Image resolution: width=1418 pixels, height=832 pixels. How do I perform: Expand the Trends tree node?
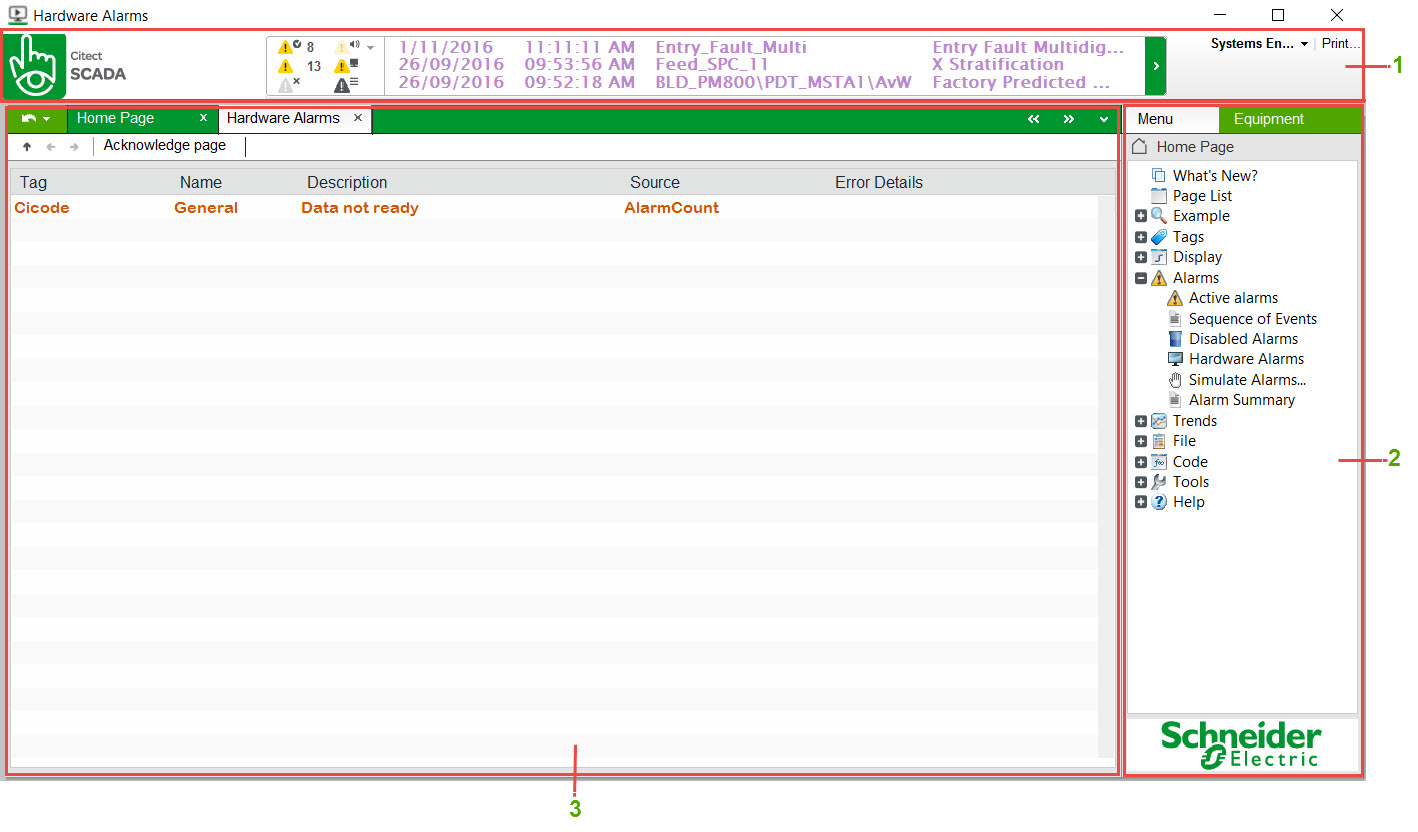[1141, 422]
